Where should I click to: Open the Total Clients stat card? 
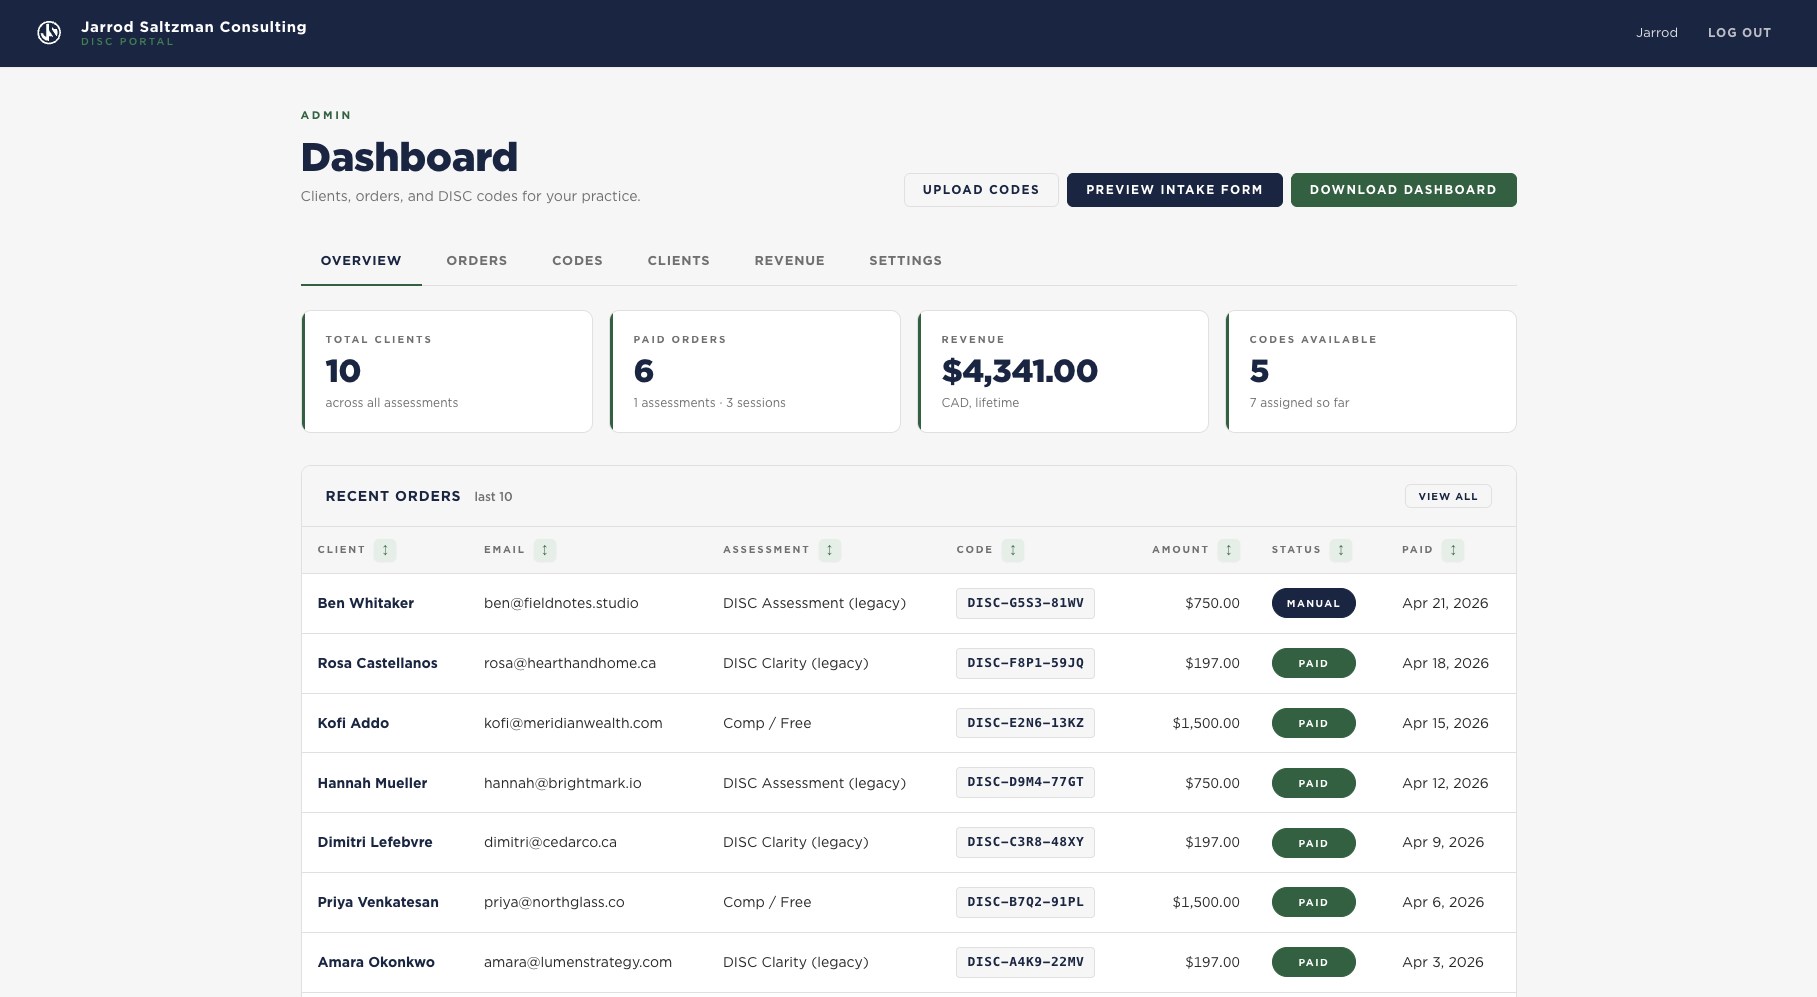(447, 371)
